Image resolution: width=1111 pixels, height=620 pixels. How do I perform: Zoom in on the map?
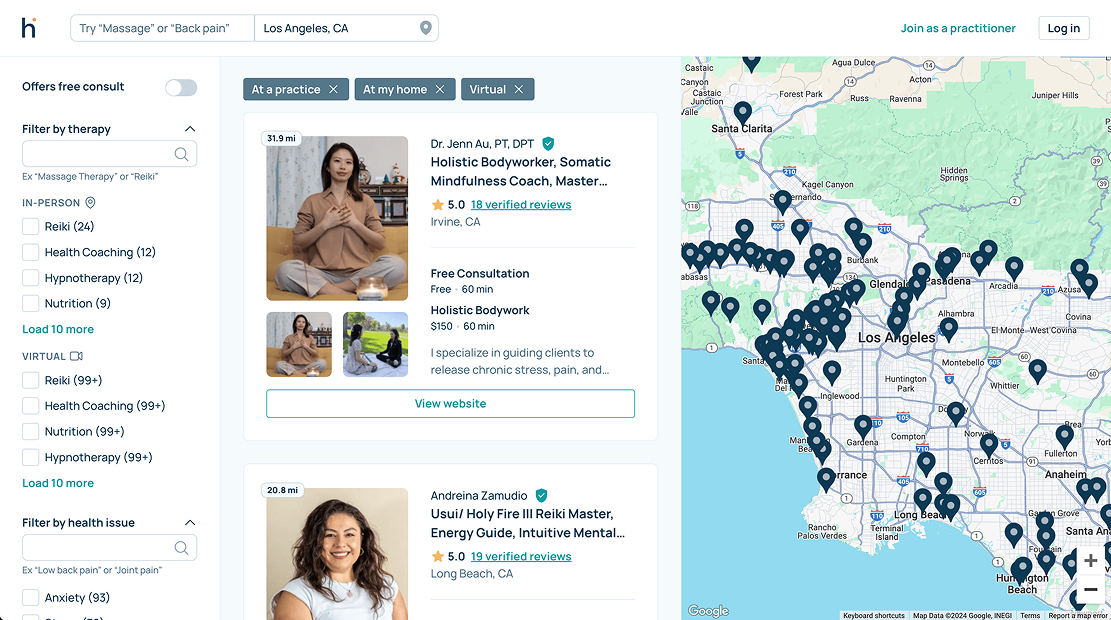1090,561
